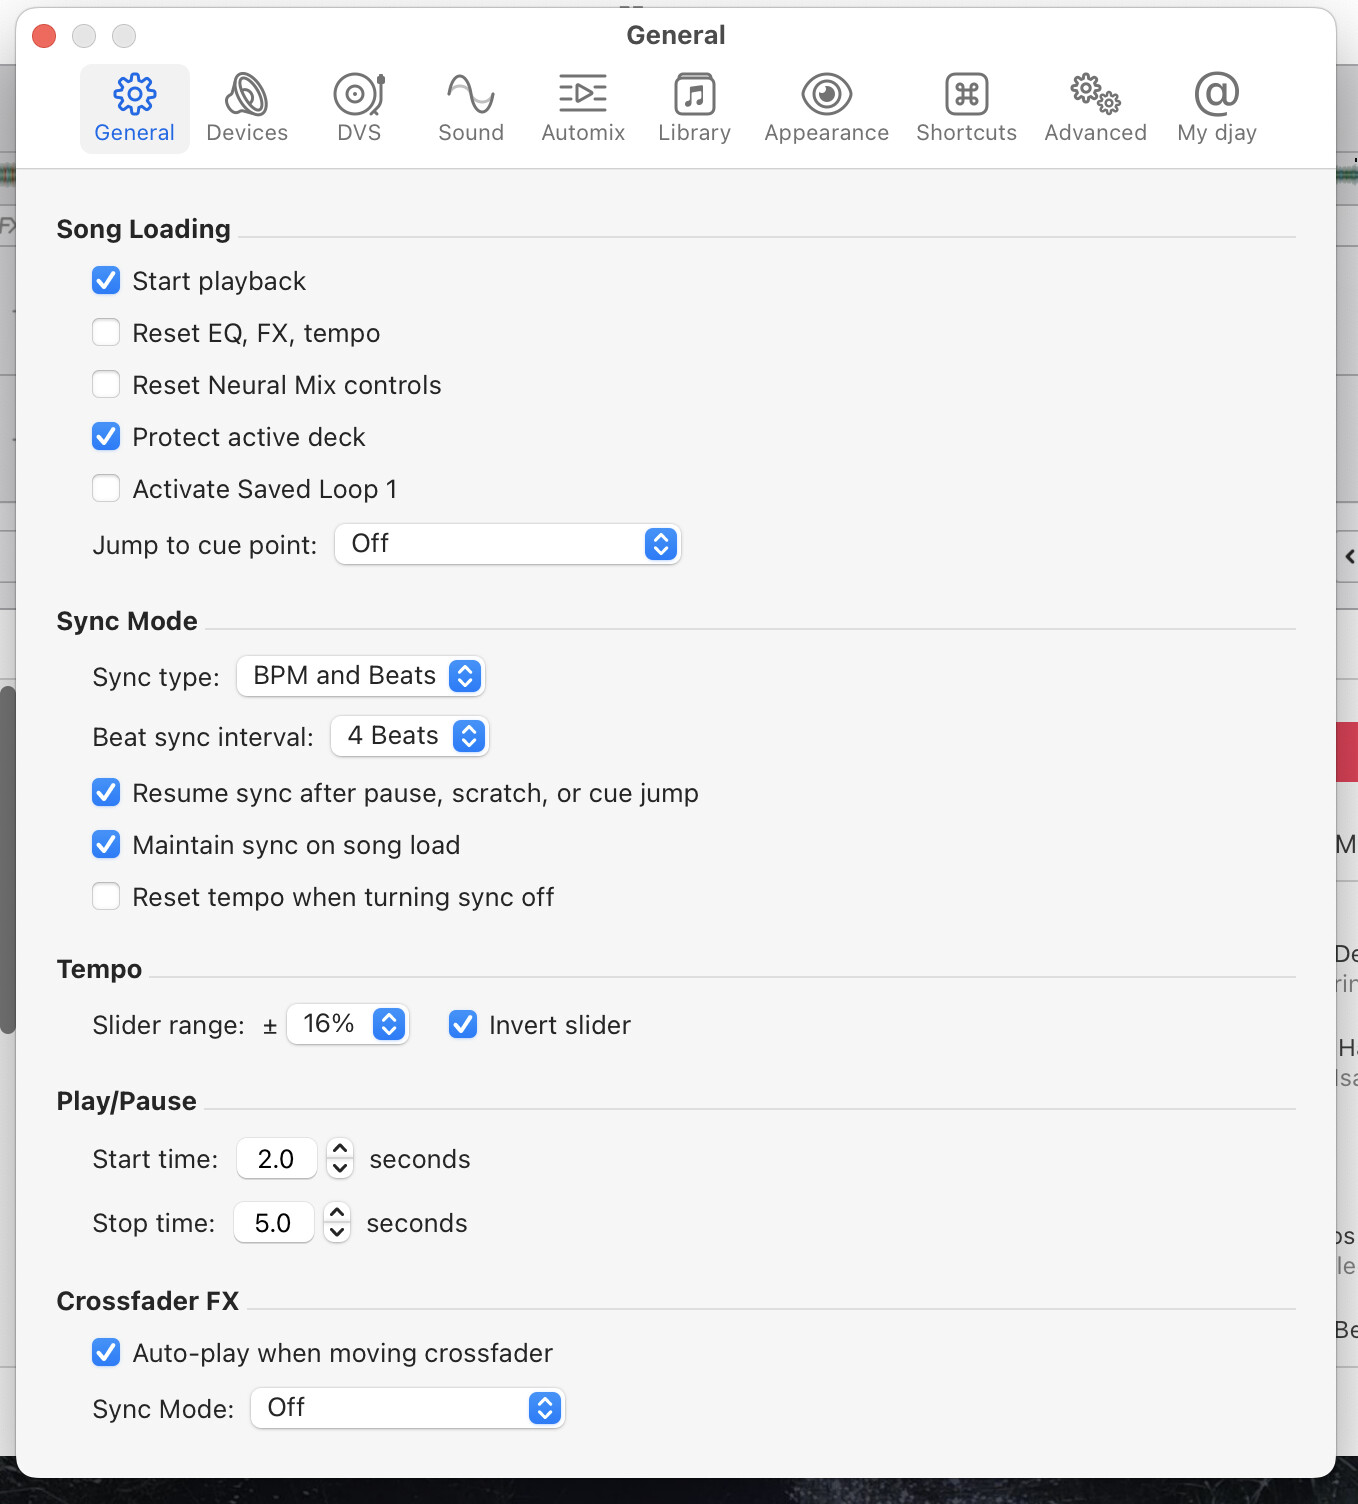
Task: Open Library preferences icon
Action: (x=695, y=95)
